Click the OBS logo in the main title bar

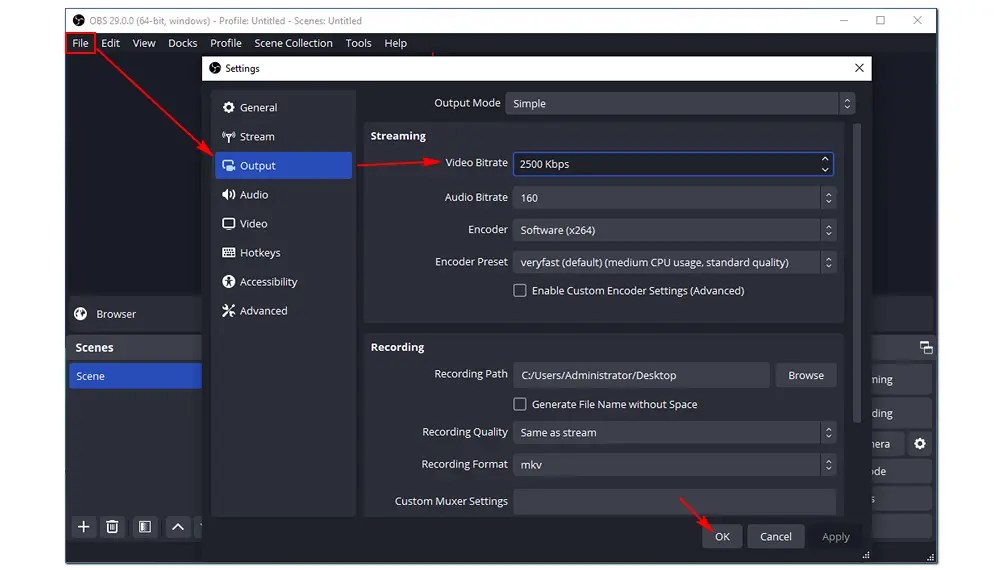click(x=78, y=20)
